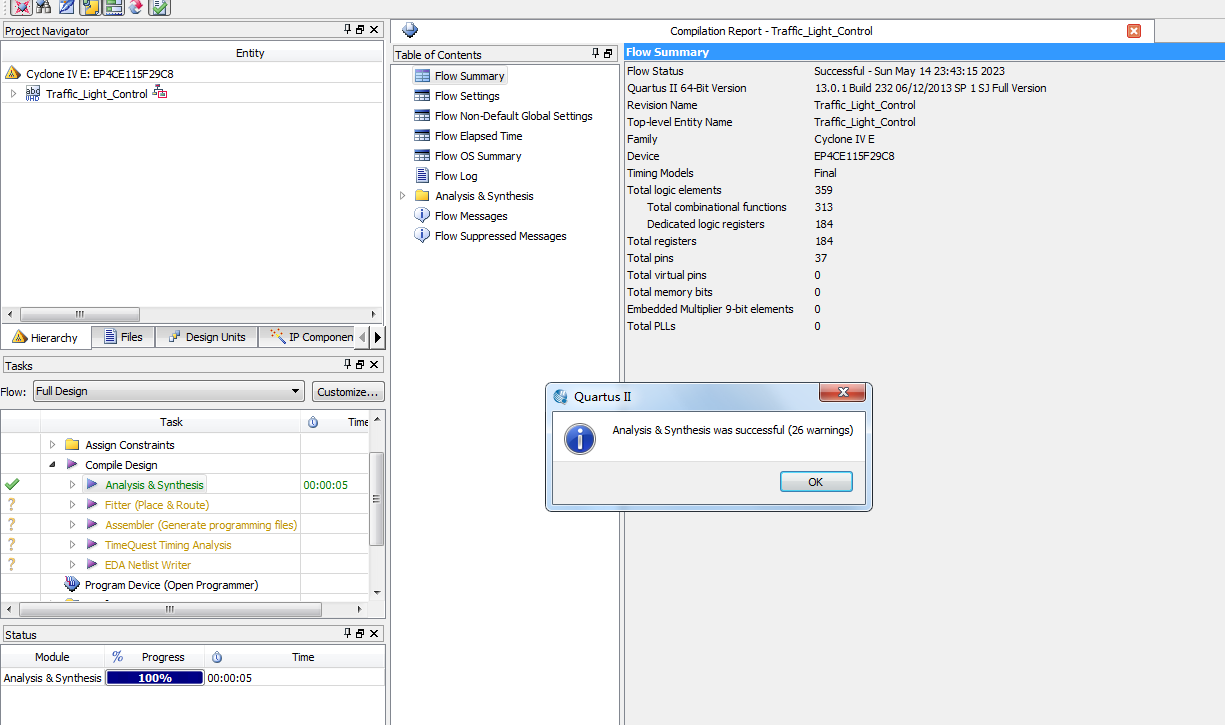Click the Tasks panel horizontal scrollbar
Viewport: 1225px width, 725px height.
(x=170, y=609)
